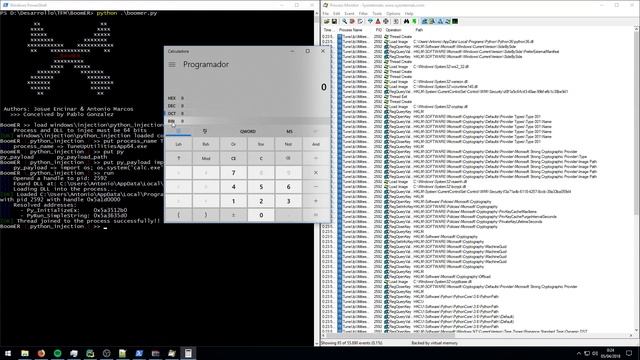The width and height of the screenshot is (640, 360).
Task: Click the Or button in Calculator
Action: coord(233,144)
